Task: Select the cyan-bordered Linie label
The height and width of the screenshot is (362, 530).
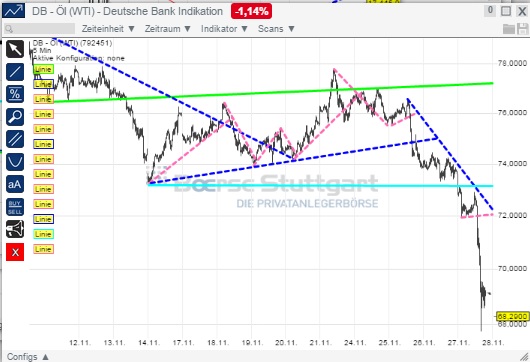Action: (x=43, y=234)
